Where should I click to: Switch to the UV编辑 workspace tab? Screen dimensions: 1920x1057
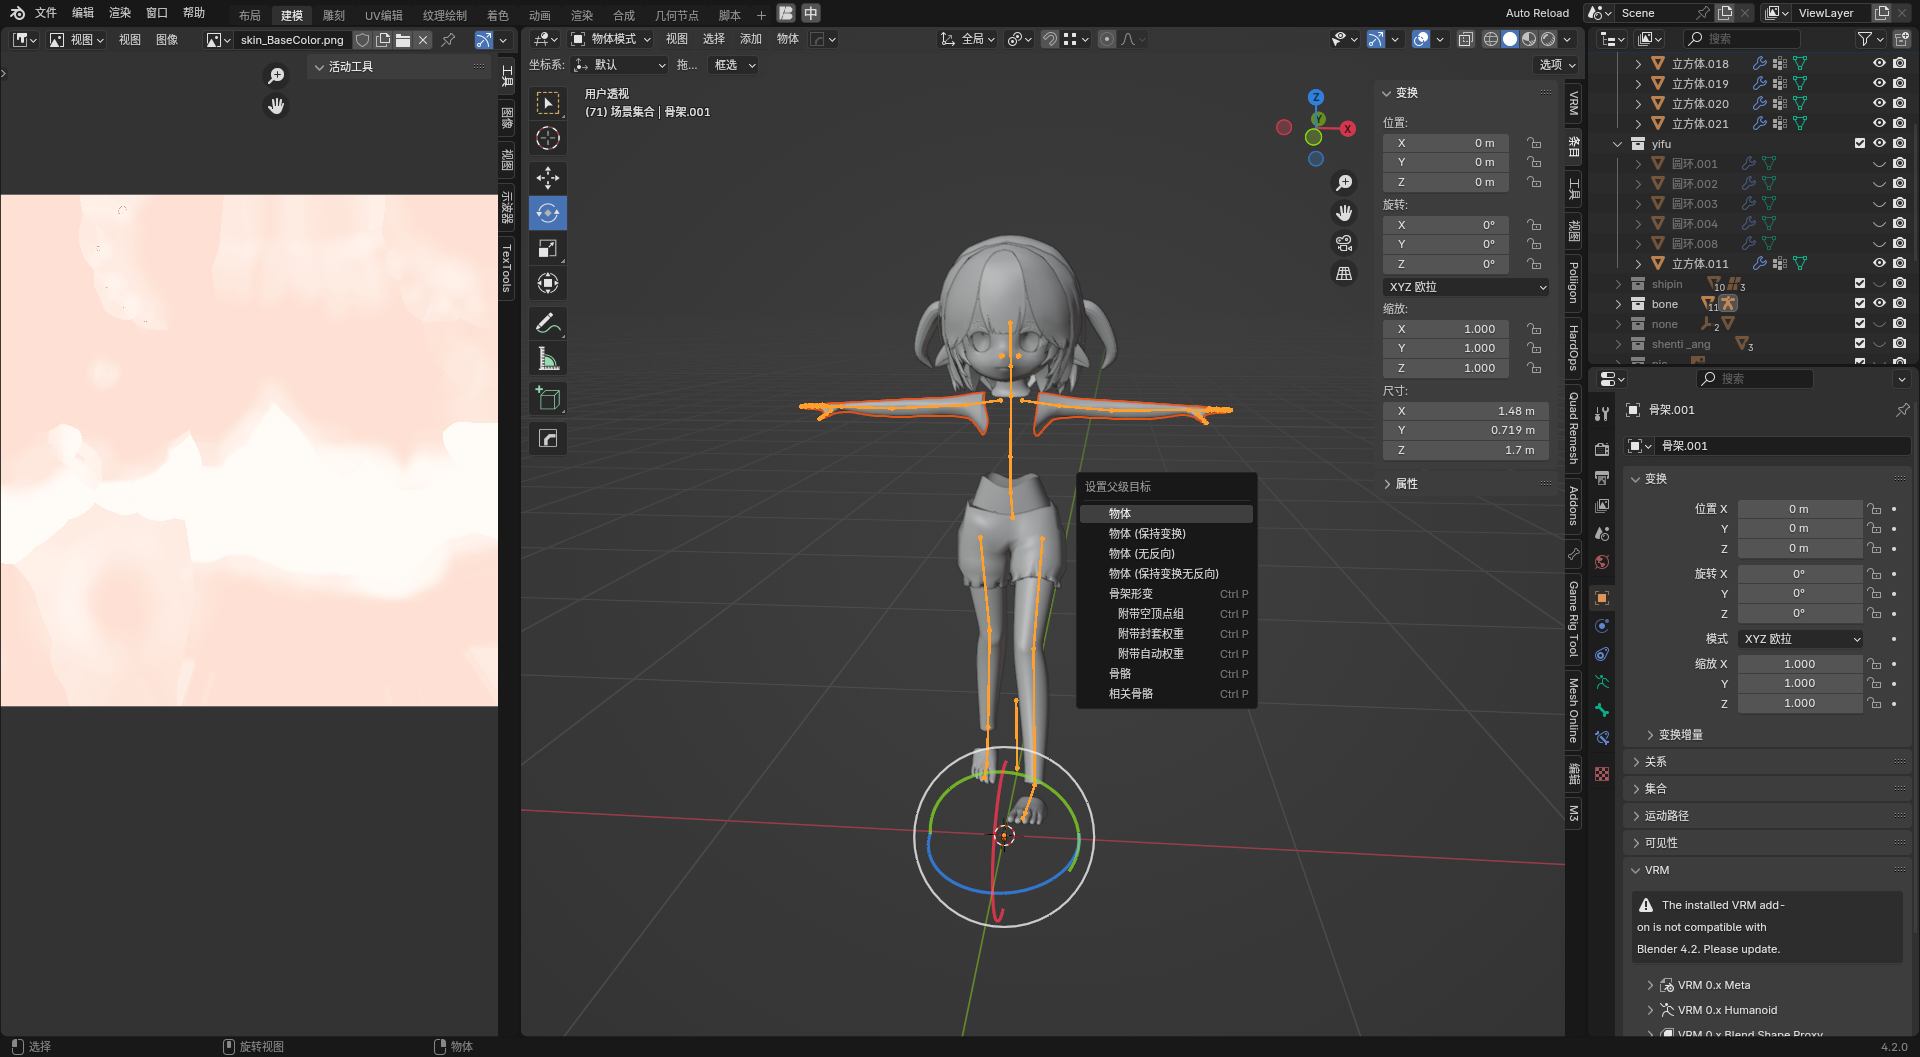click(x=383, y=15)
